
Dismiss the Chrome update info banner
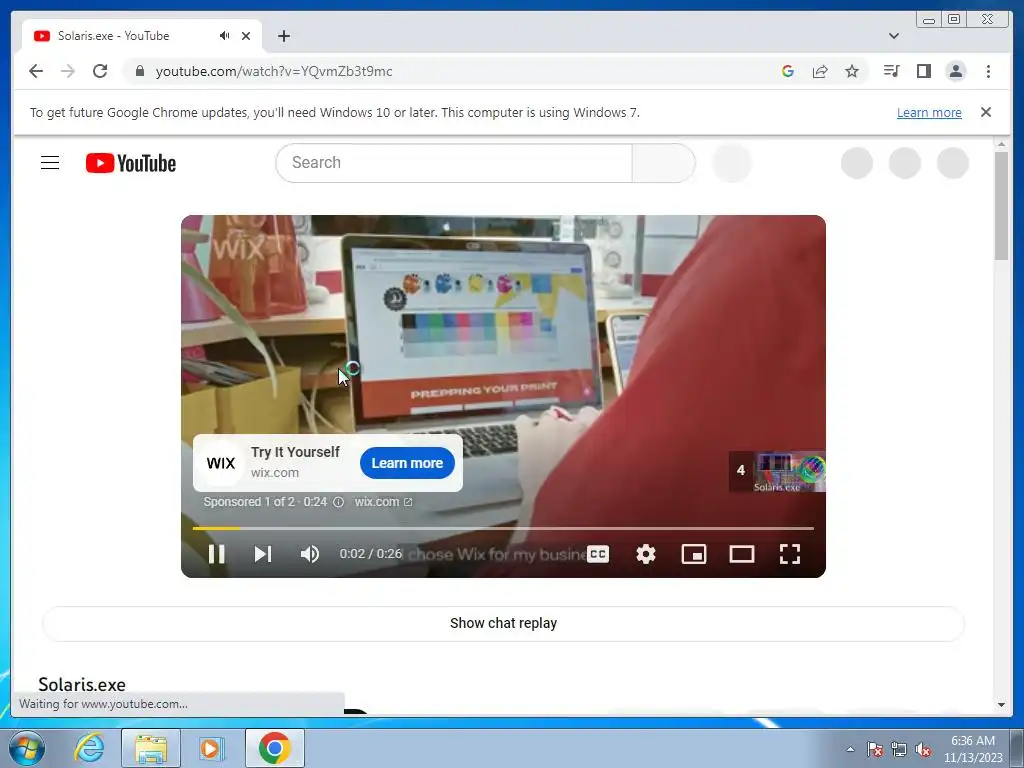986,112
